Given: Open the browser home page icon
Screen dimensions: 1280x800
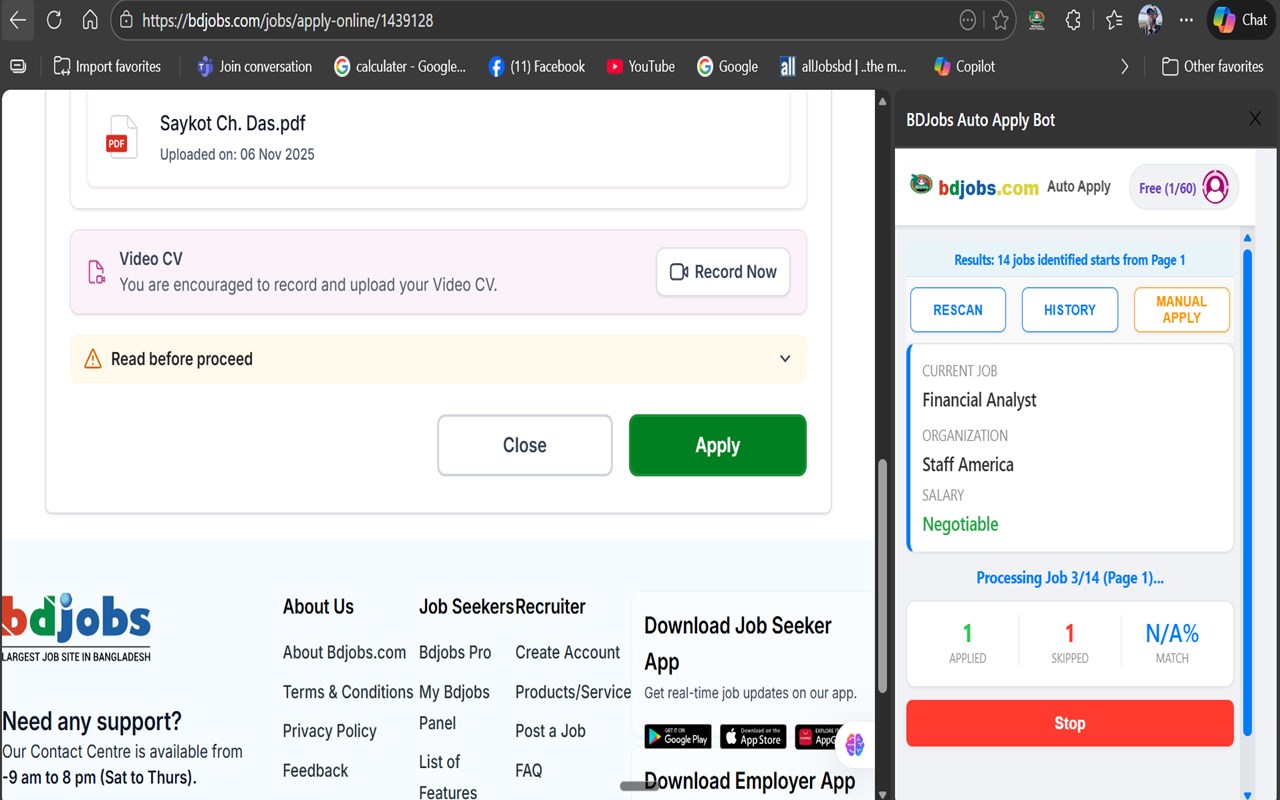Looking at the screenshot, I should click(90, 20).
